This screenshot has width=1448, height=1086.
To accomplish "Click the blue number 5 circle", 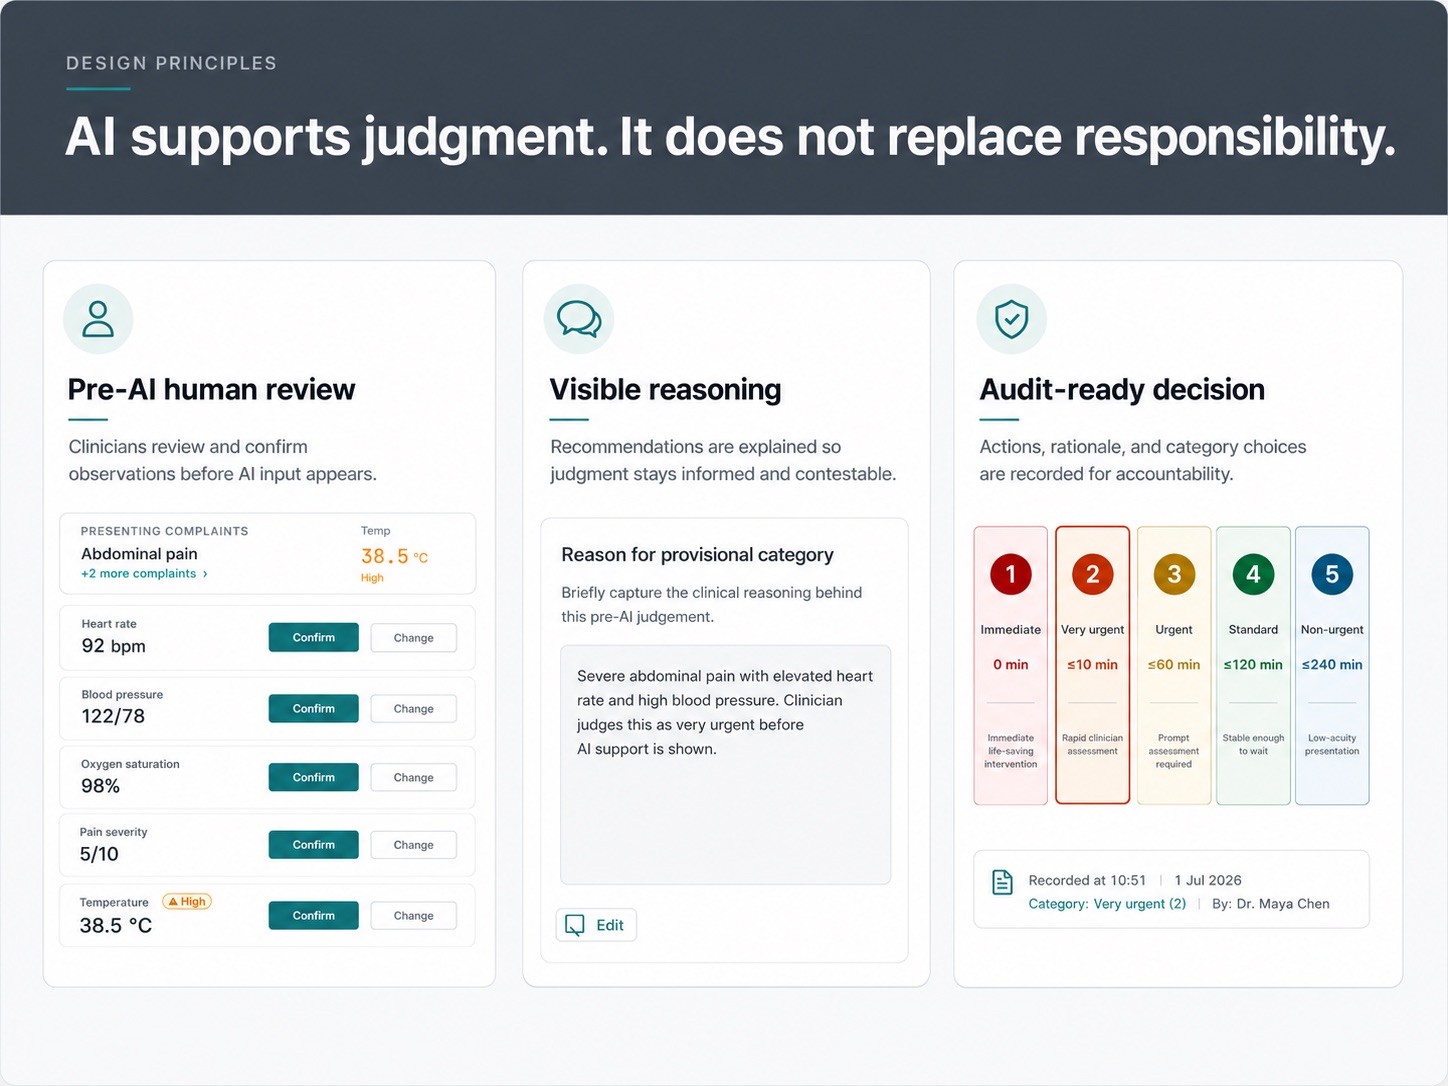I will (1332, 574).
